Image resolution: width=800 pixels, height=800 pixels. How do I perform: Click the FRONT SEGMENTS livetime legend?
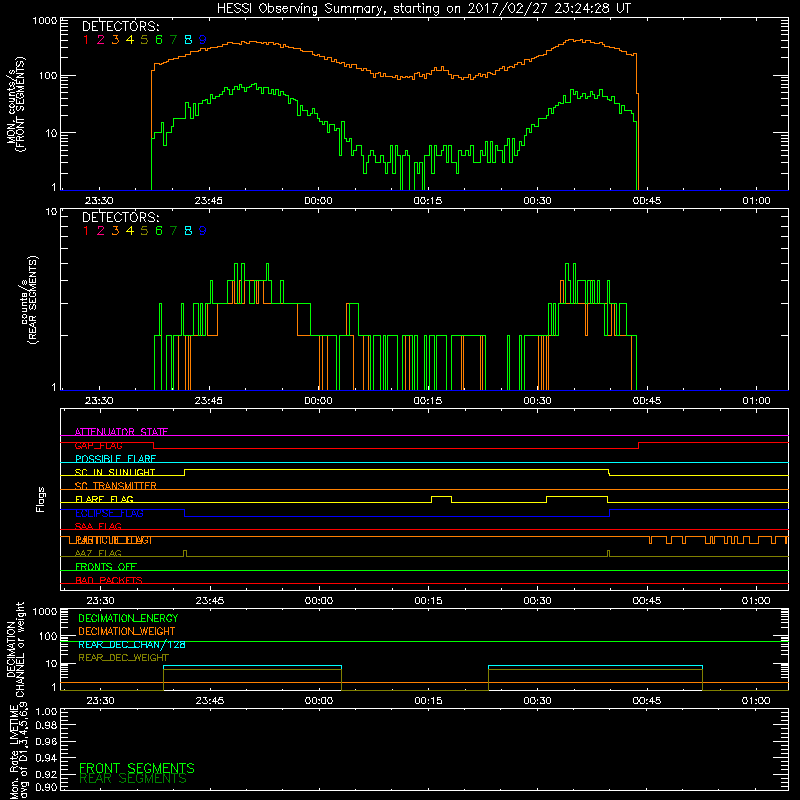pyautogui.click(x=137, y=768)
